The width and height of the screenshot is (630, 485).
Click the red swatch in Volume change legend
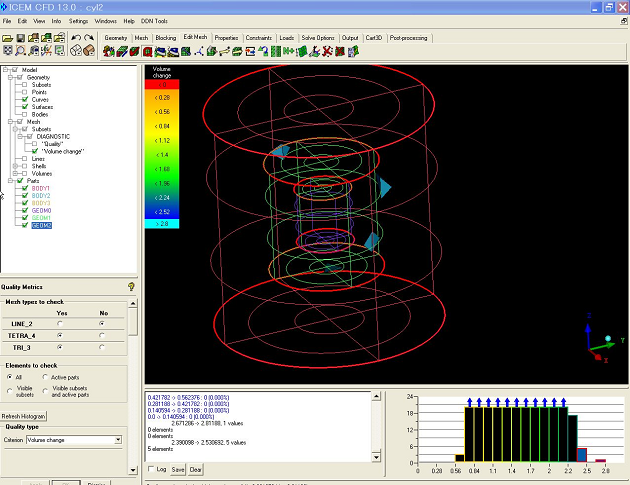(x=163, y=85)
